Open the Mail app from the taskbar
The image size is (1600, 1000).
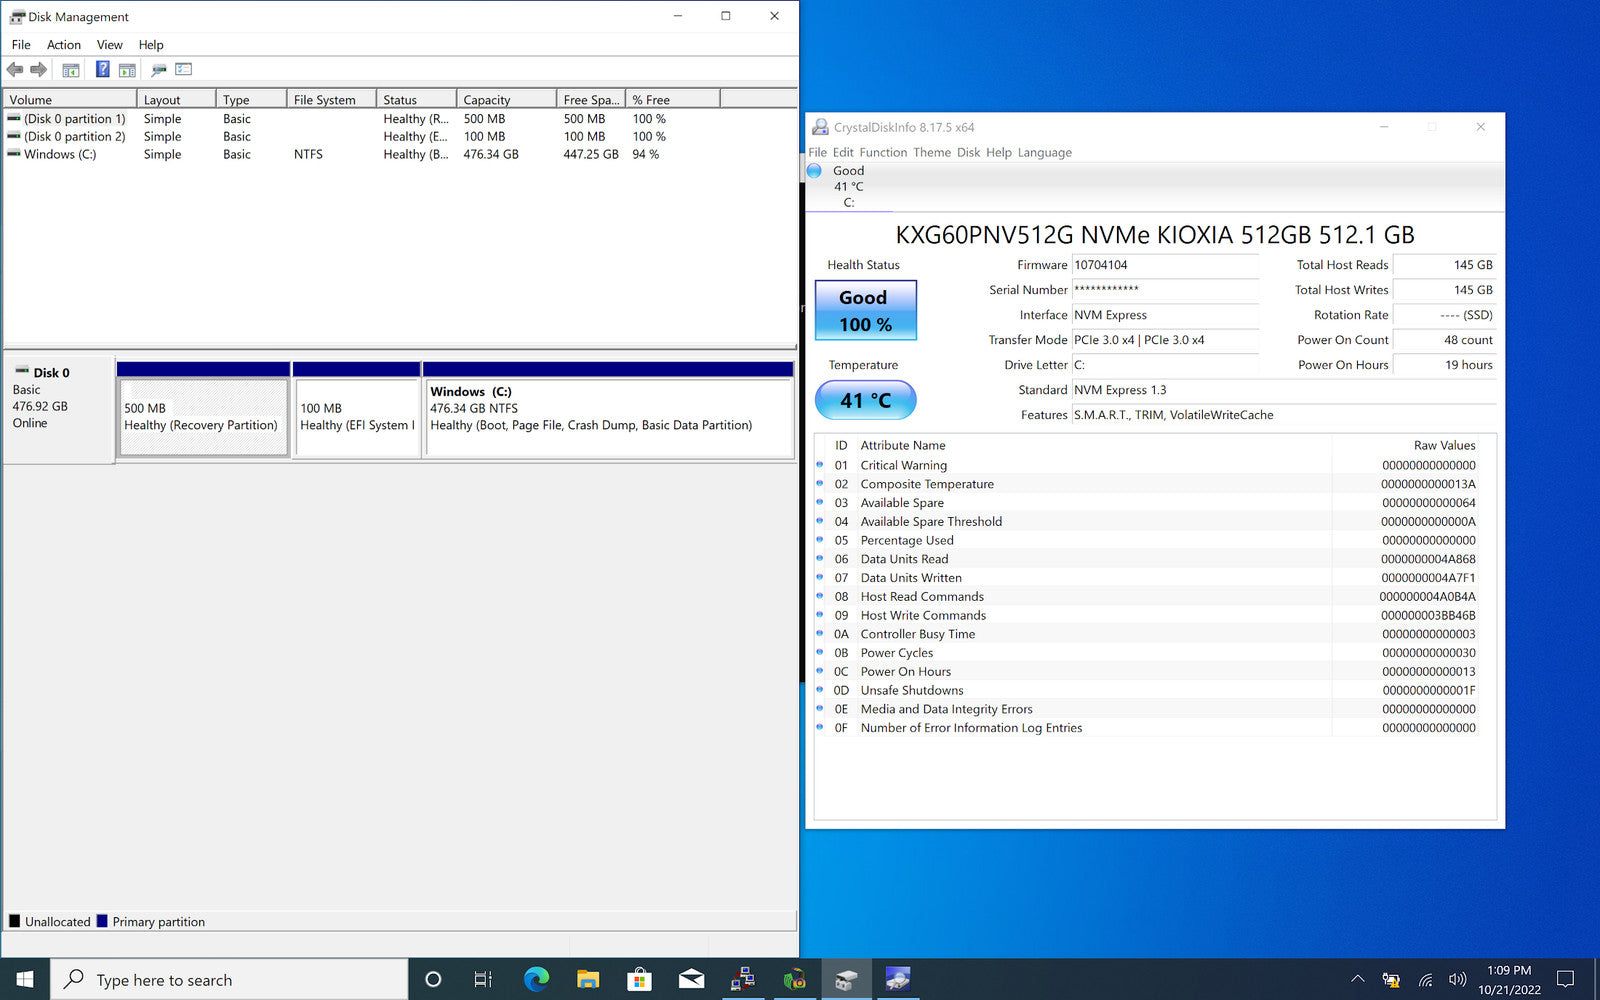coord(691,979)
